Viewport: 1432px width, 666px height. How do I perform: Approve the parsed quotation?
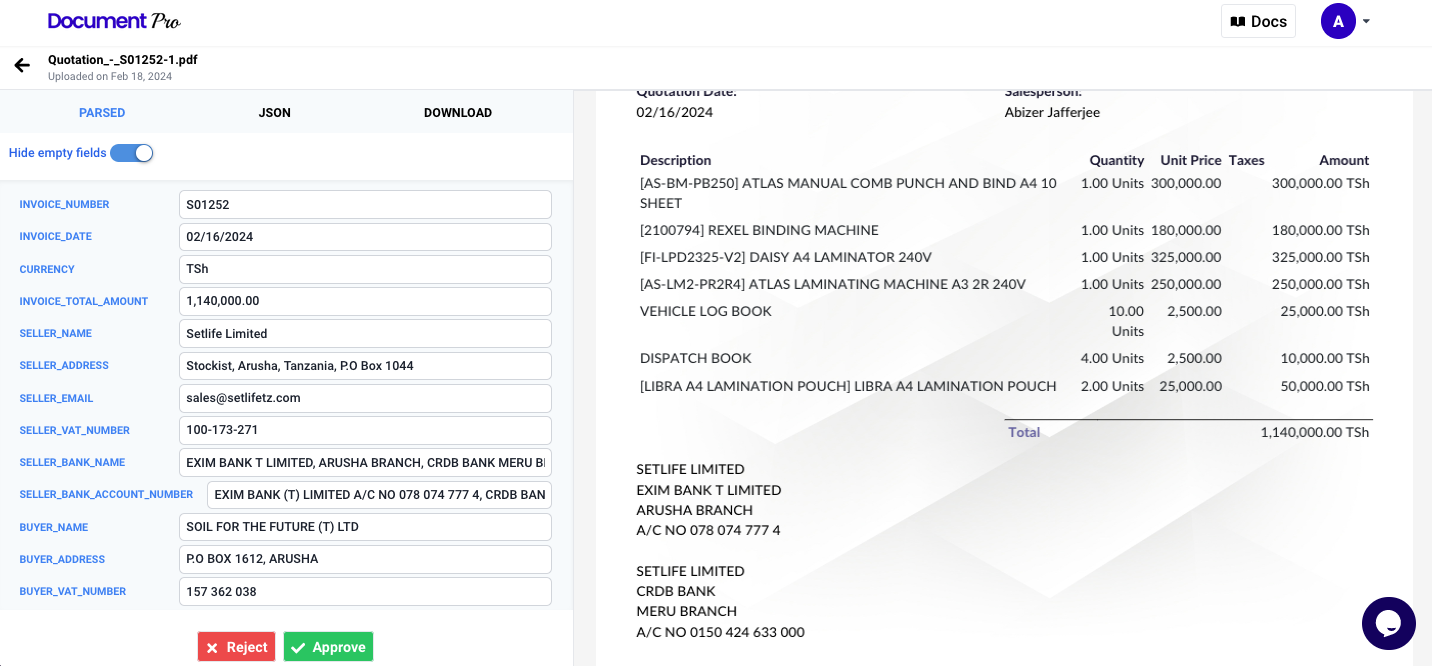click(328, 646)
